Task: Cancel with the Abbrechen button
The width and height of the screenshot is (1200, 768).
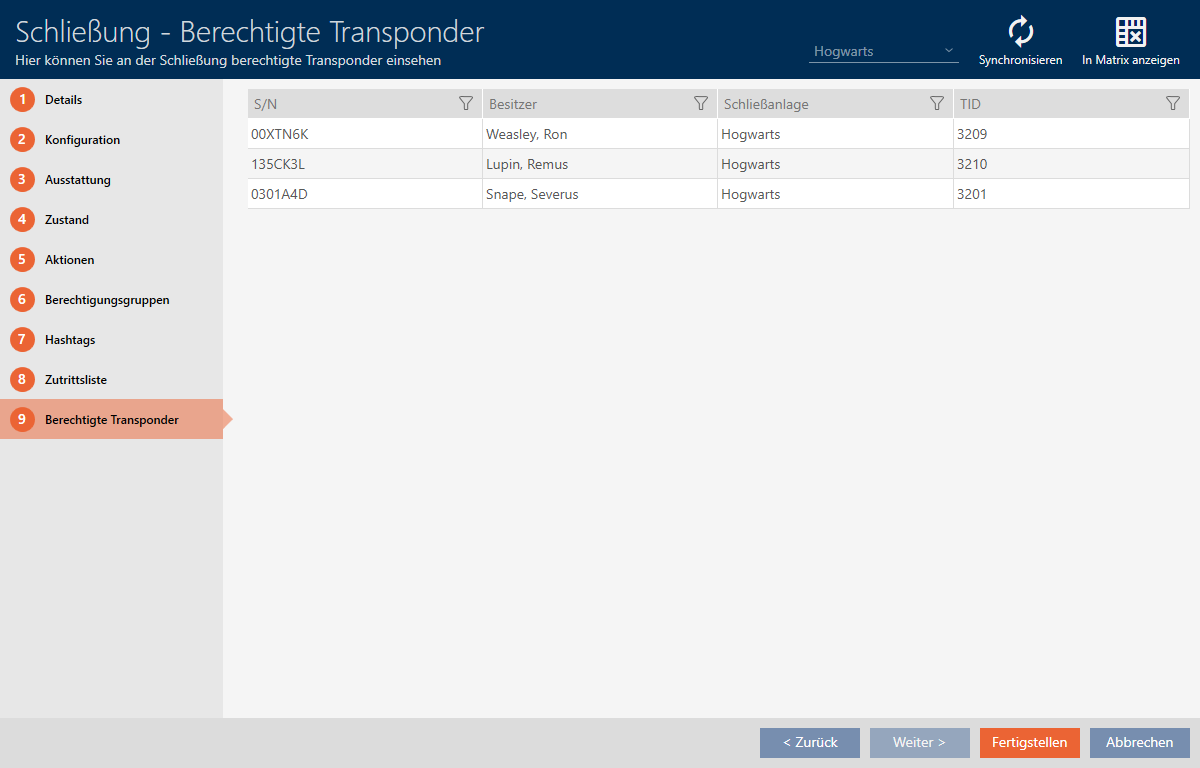Action: tap(1139, 742)
